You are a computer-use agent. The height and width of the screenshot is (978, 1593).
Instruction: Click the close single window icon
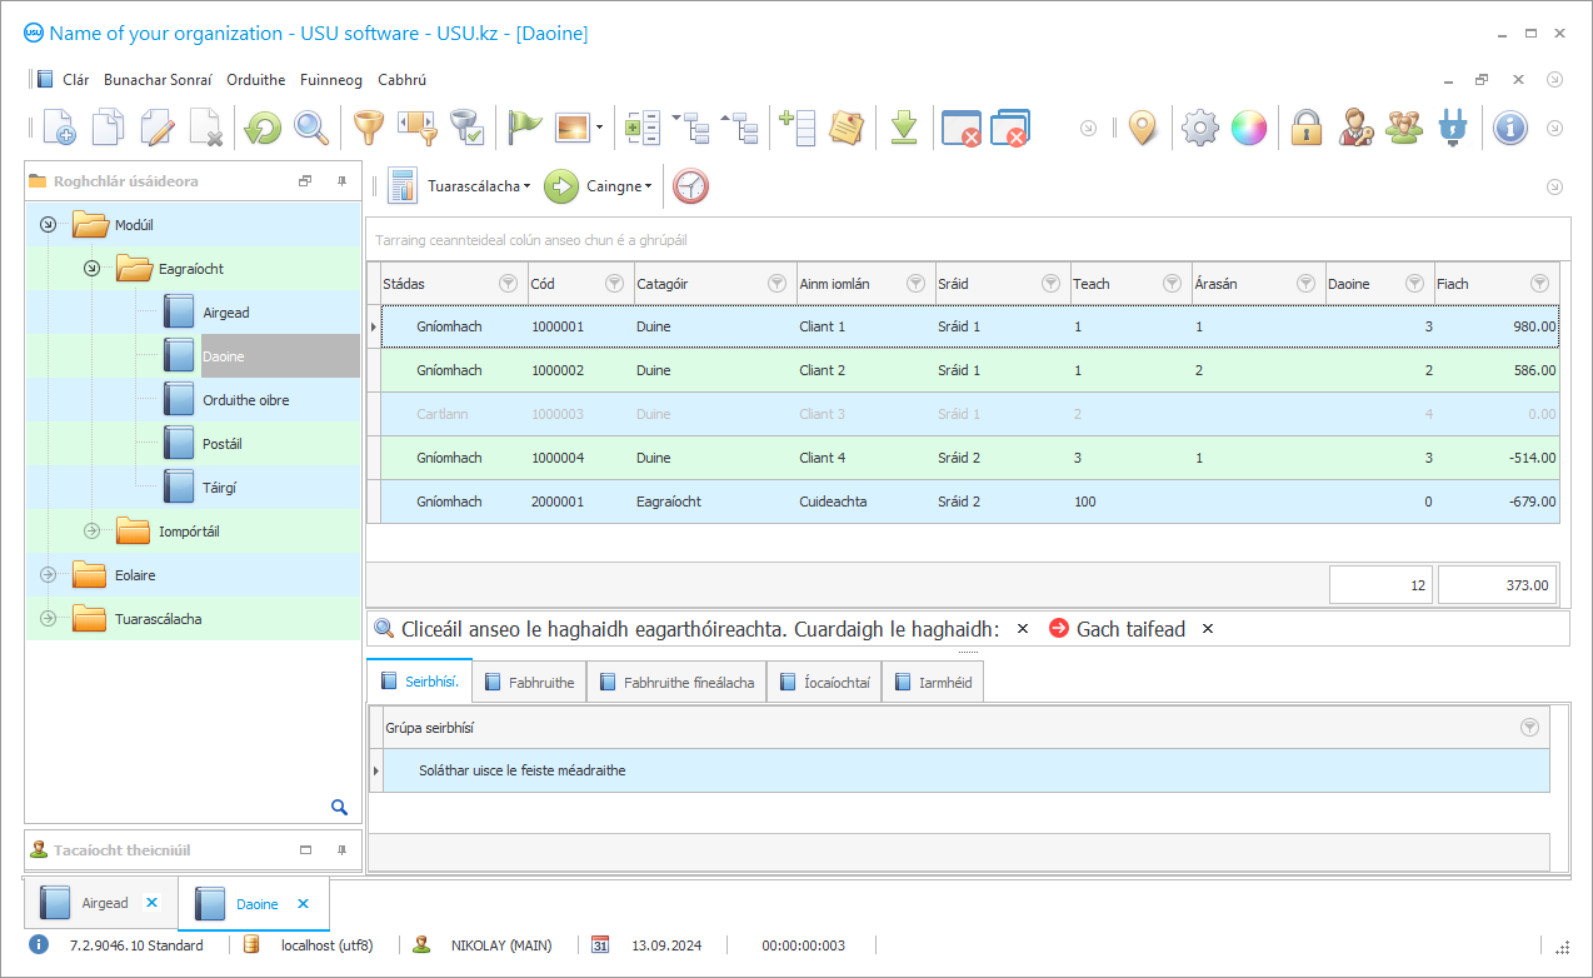[961, 128]
